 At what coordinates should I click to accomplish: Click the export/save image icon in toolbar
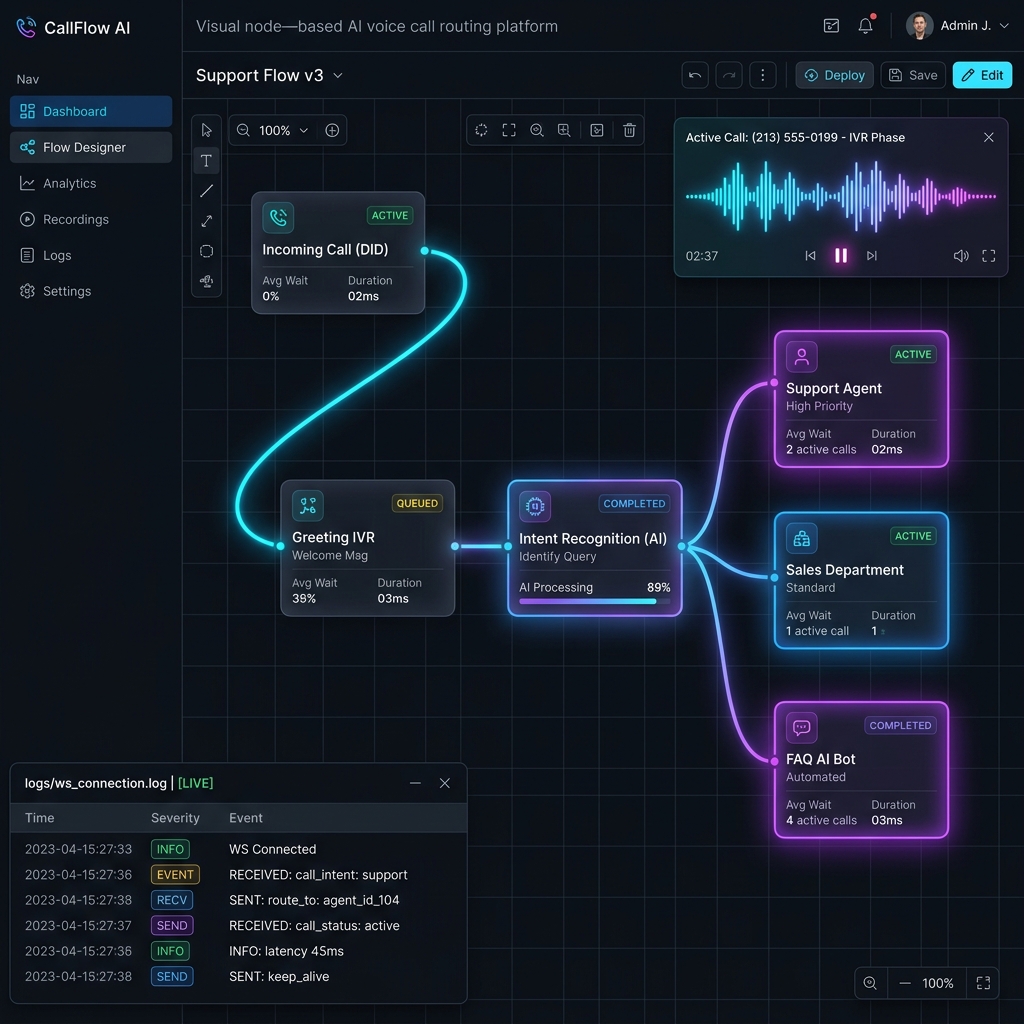597,130
